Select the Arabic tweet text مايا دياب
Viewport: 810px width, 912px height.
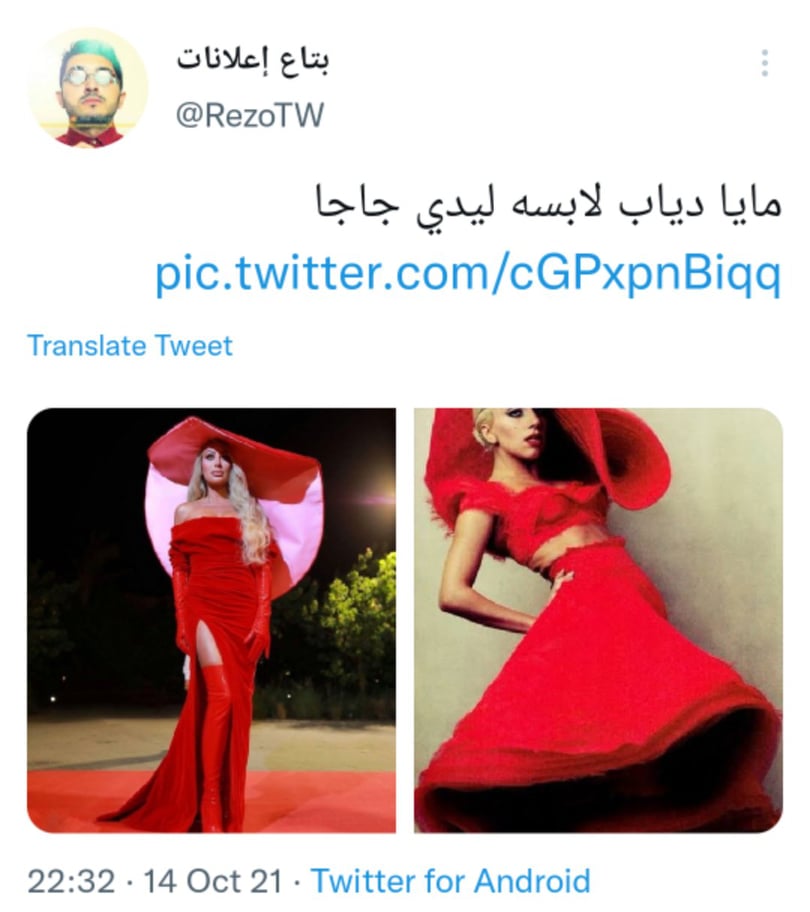[701, 204]
